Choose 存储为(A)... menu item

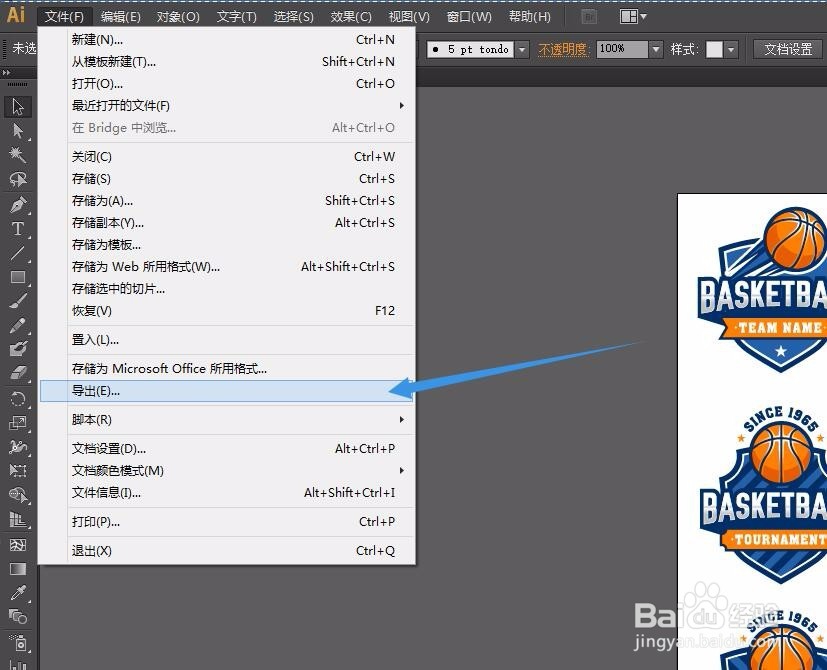click(x=226, y=201)
